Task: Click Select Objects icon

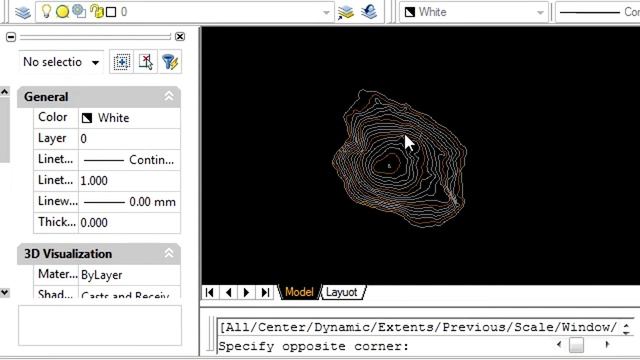Action: tap(146, 62)
